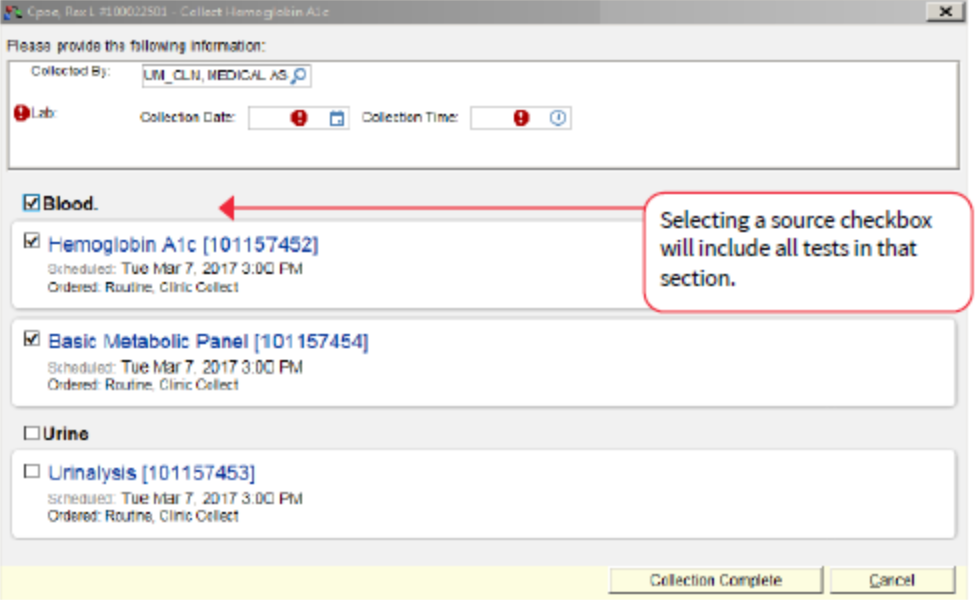
Task: Uncheck the Blood source checkbox
Action: (31, 204)
